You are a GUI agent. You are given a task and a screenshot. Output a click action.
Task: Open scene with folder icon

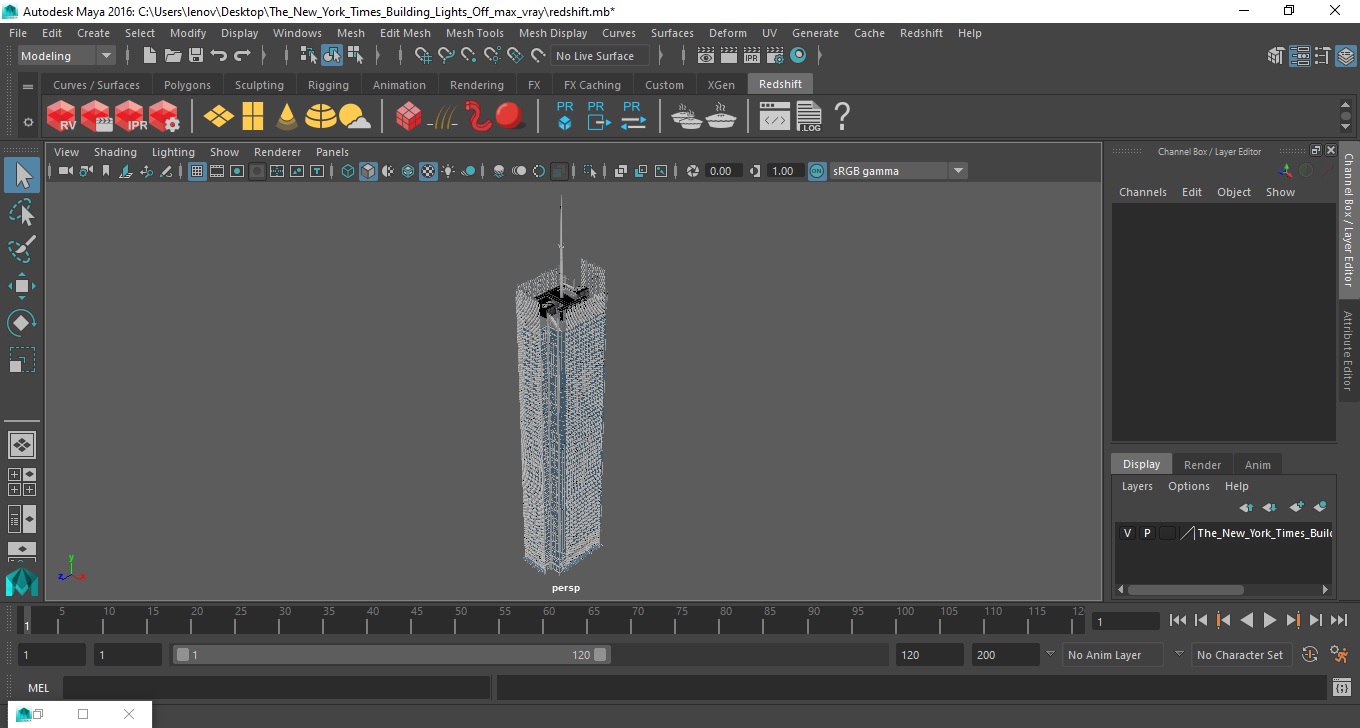click(173, 56)
